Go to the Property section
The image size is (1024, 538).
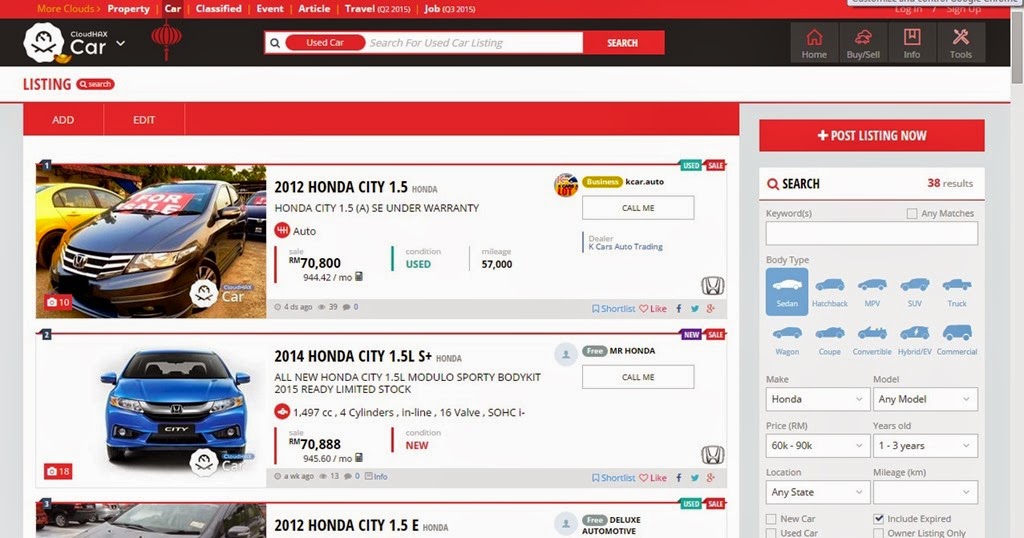(x=129, y=8)
